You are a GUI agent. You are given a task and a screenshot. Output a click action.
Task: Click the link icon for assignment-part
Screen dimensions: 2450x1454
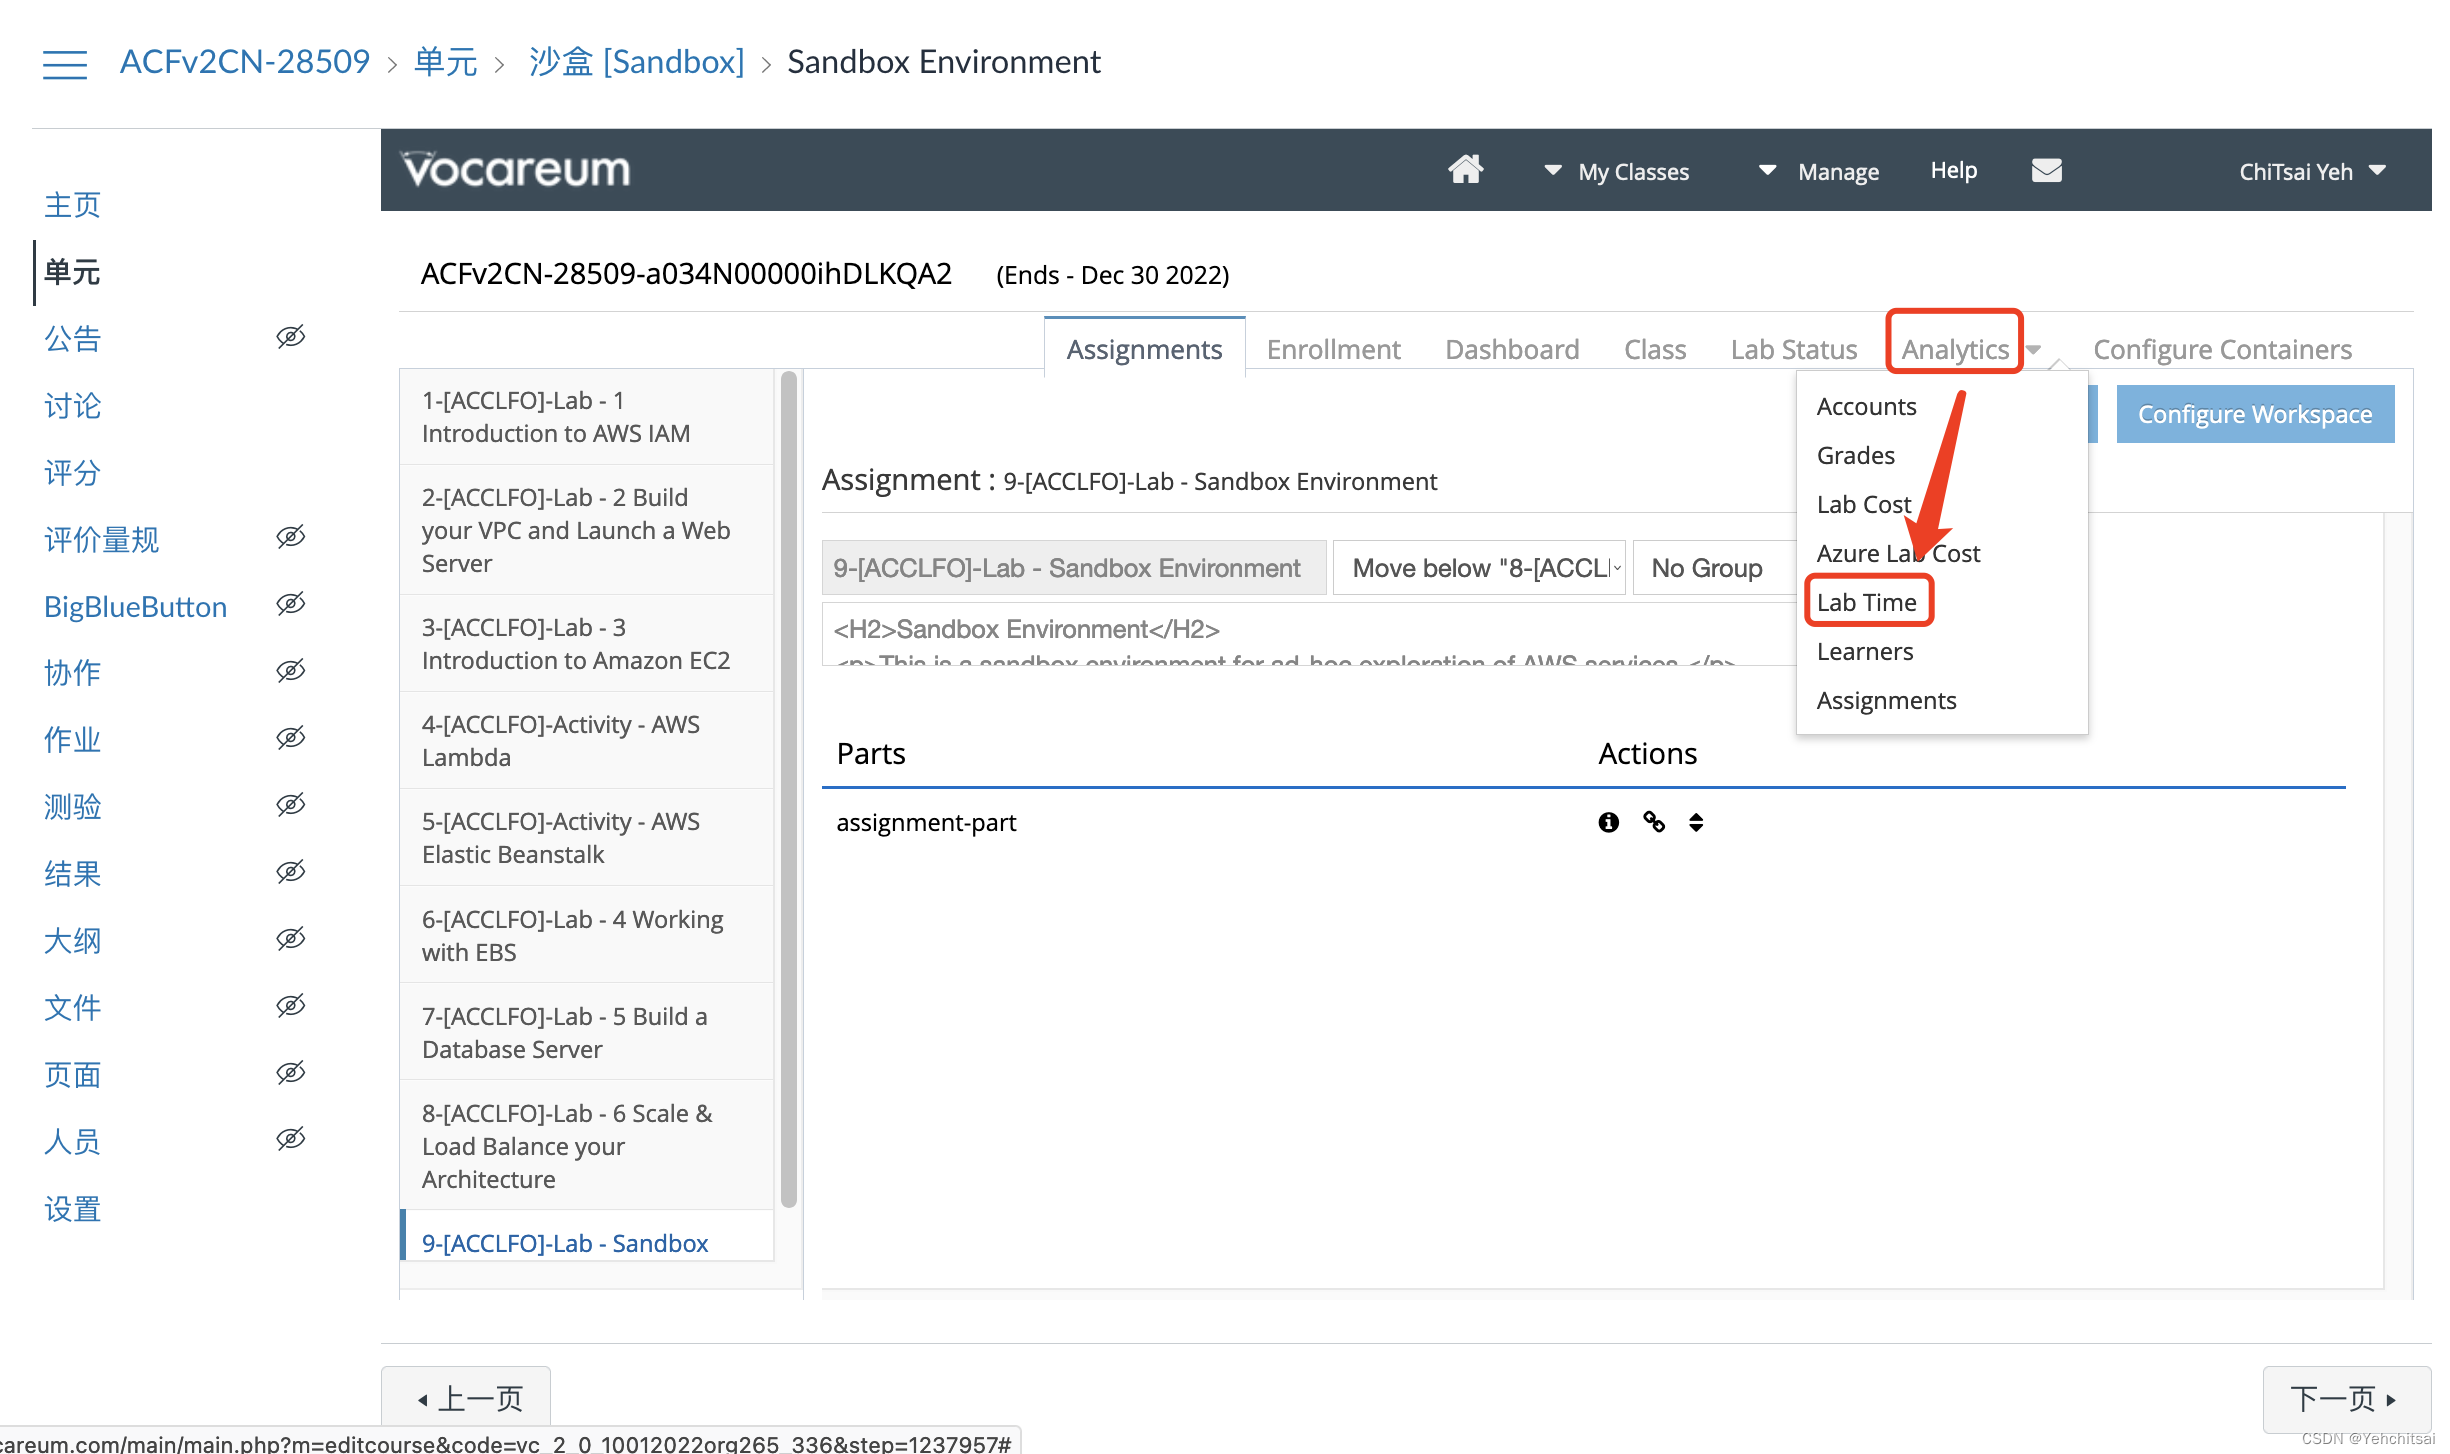pos(1654,820)
